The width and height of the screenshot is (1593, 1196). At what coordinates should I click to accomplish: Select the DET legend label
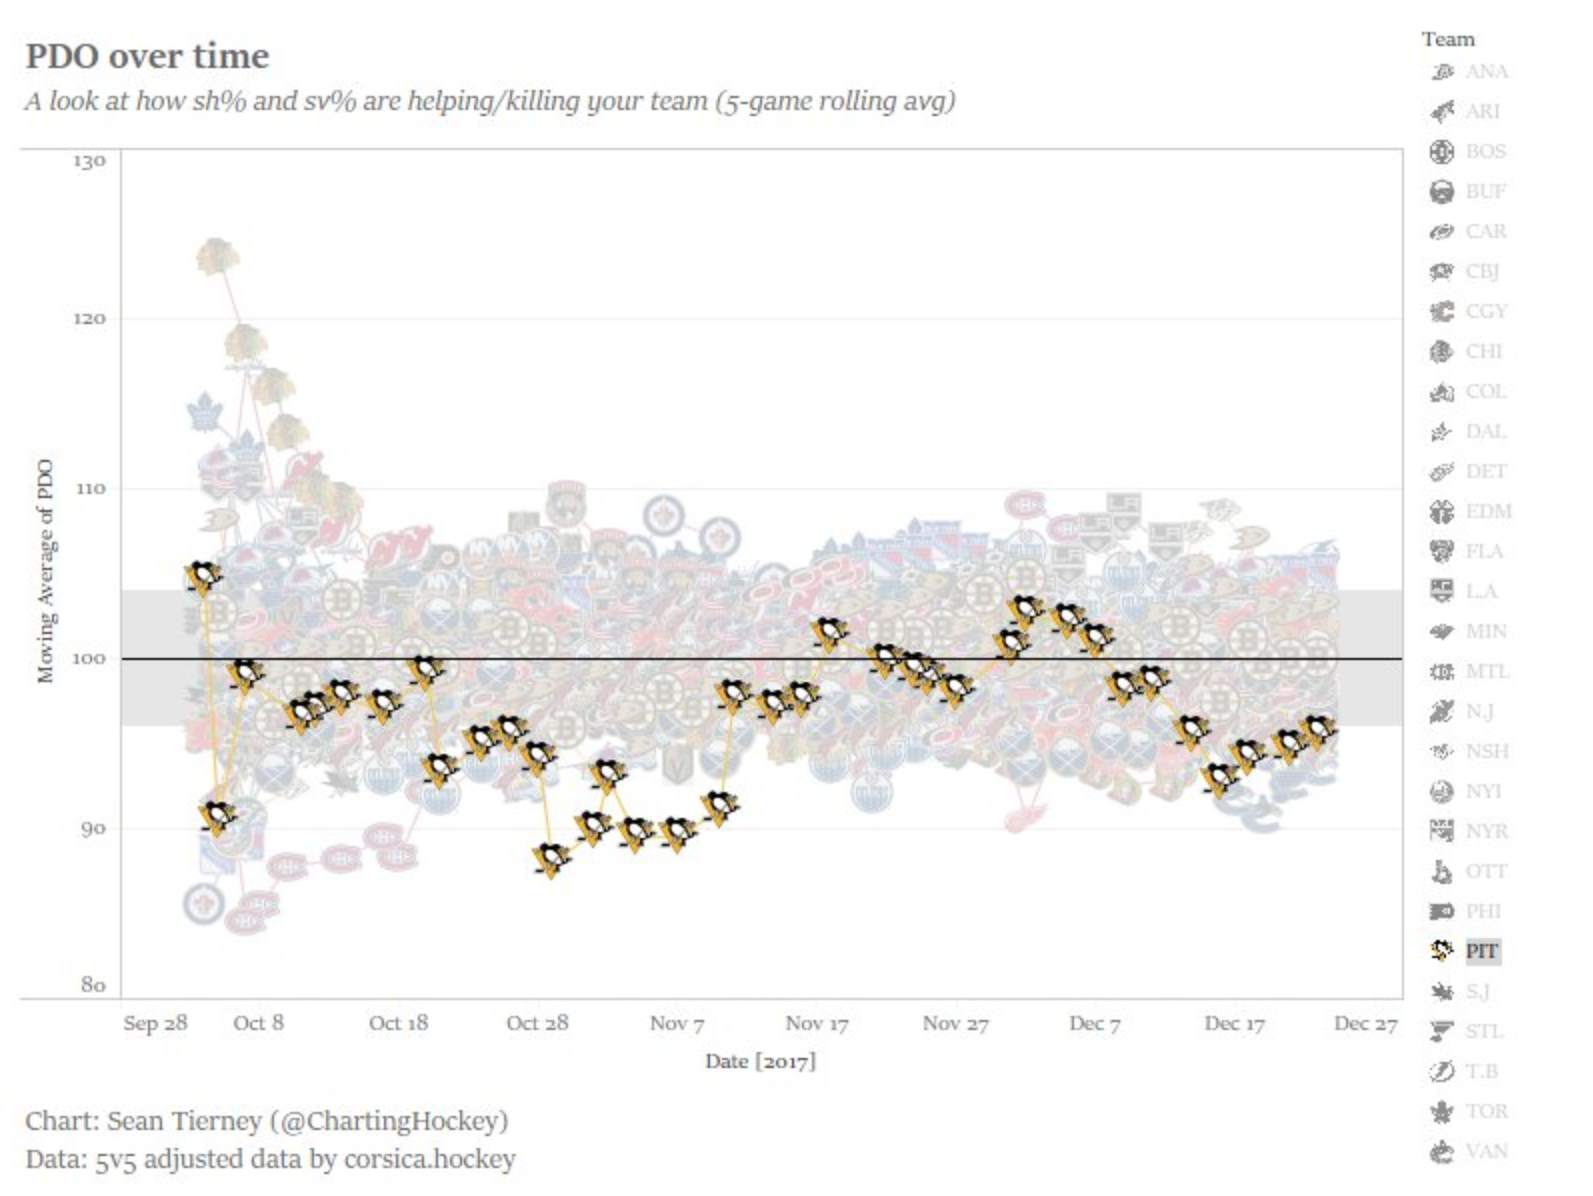(x=1485, y=471)
